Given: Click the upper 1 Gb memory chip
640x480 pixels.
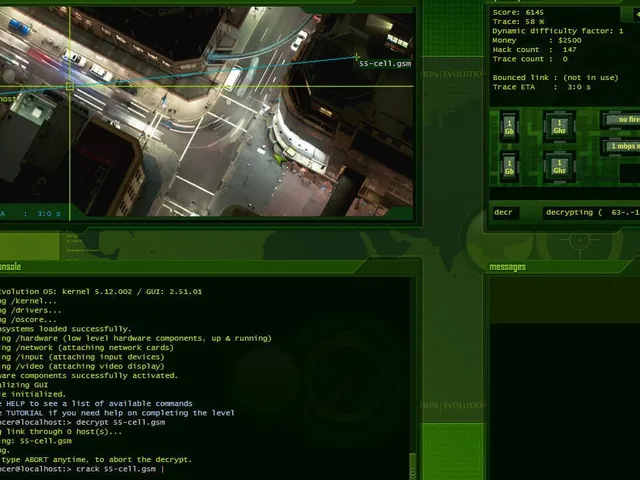Looking at the screenshot, I should (509, 127).
